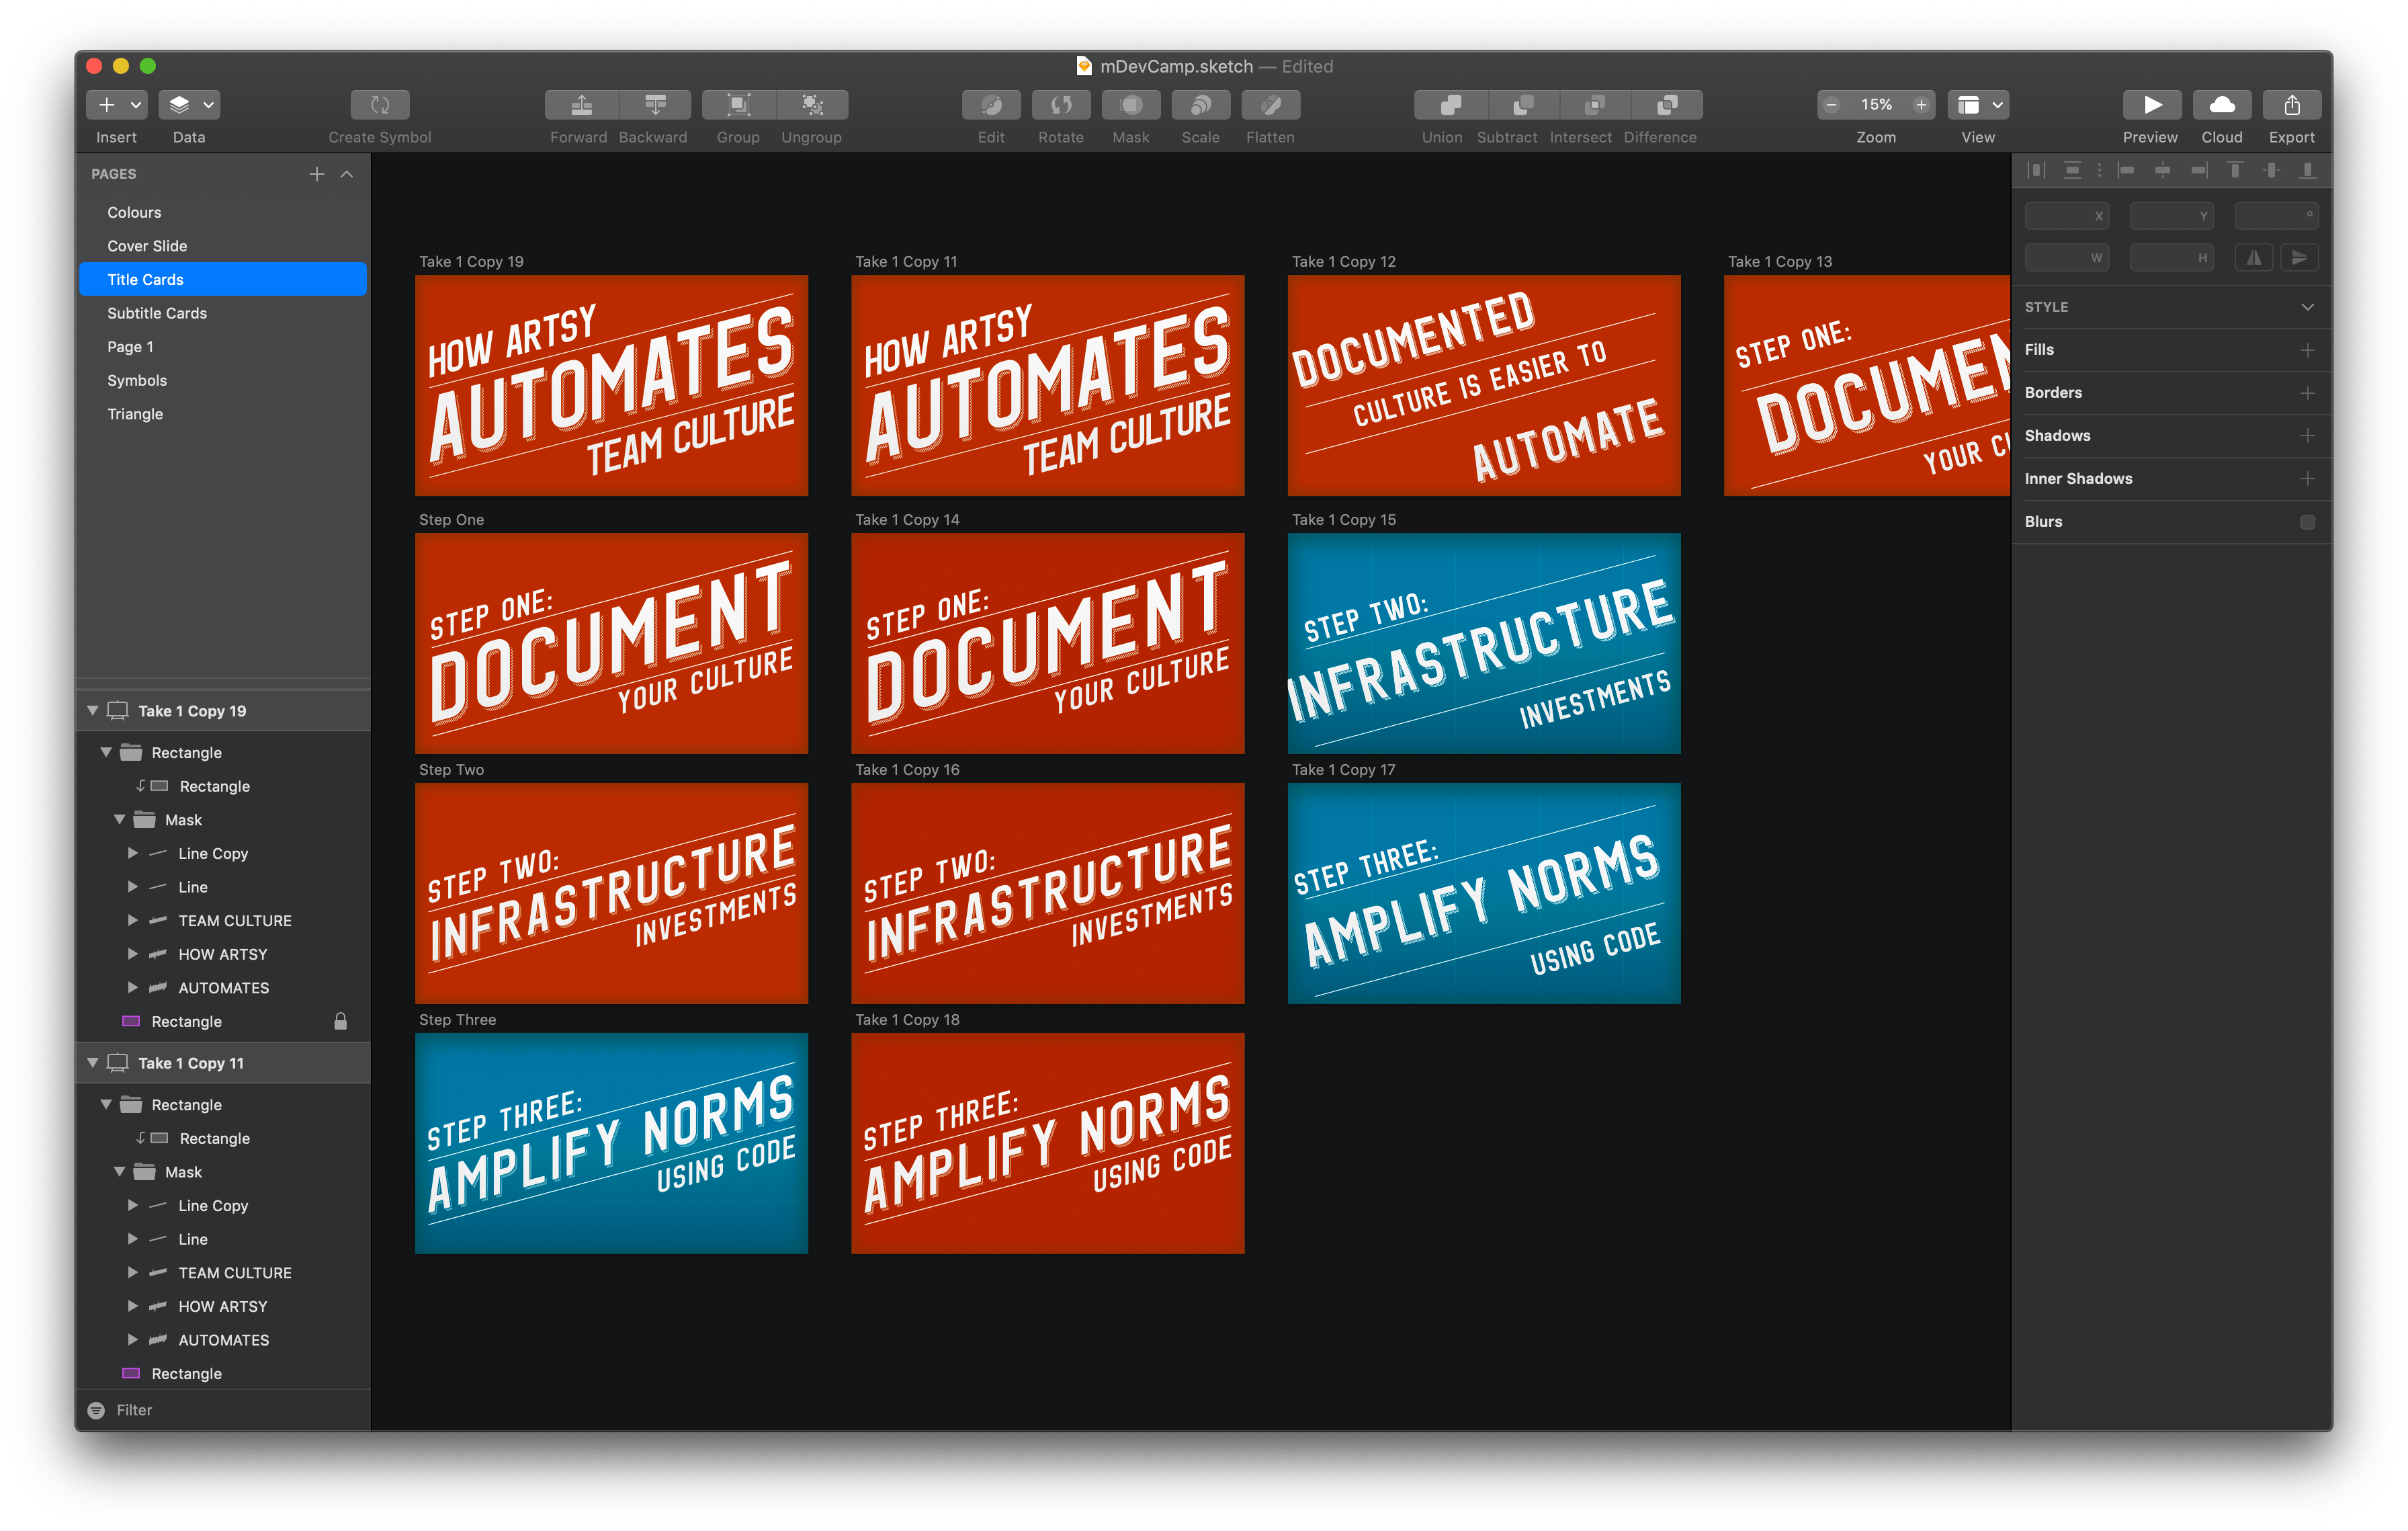The image size is (2408, 1531).
Task: Click the Mask tool icon
Action: click(x=1131, y=105)
